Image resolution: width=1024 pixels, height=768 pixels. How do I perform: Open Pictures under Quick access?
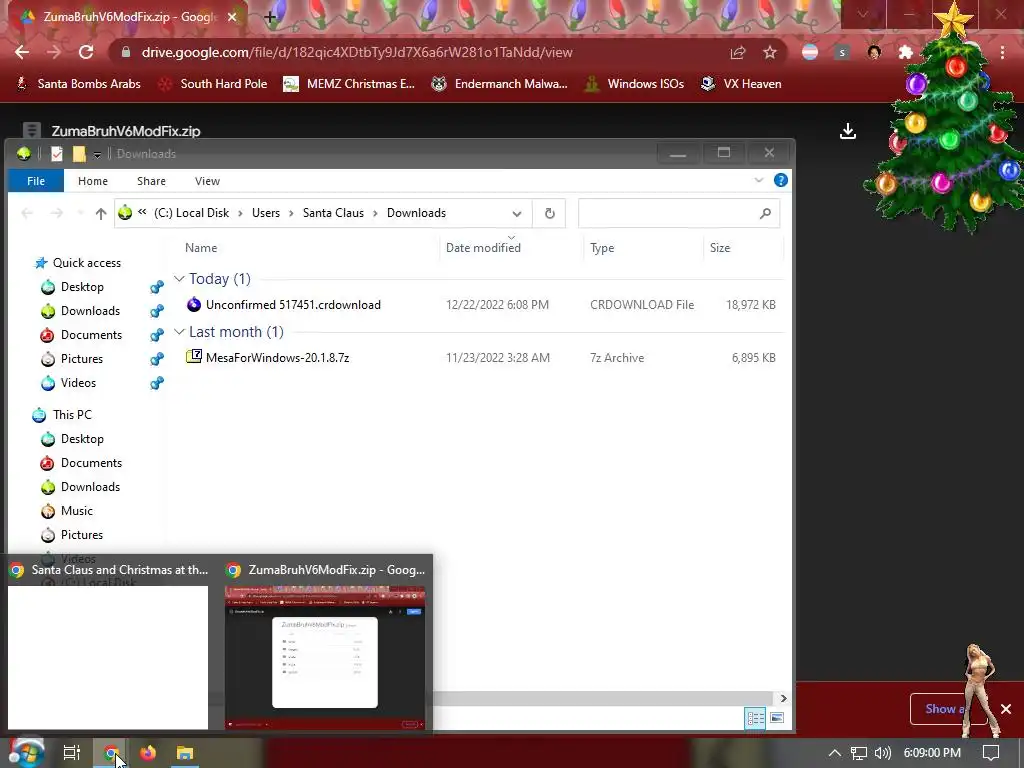point(71,359)
